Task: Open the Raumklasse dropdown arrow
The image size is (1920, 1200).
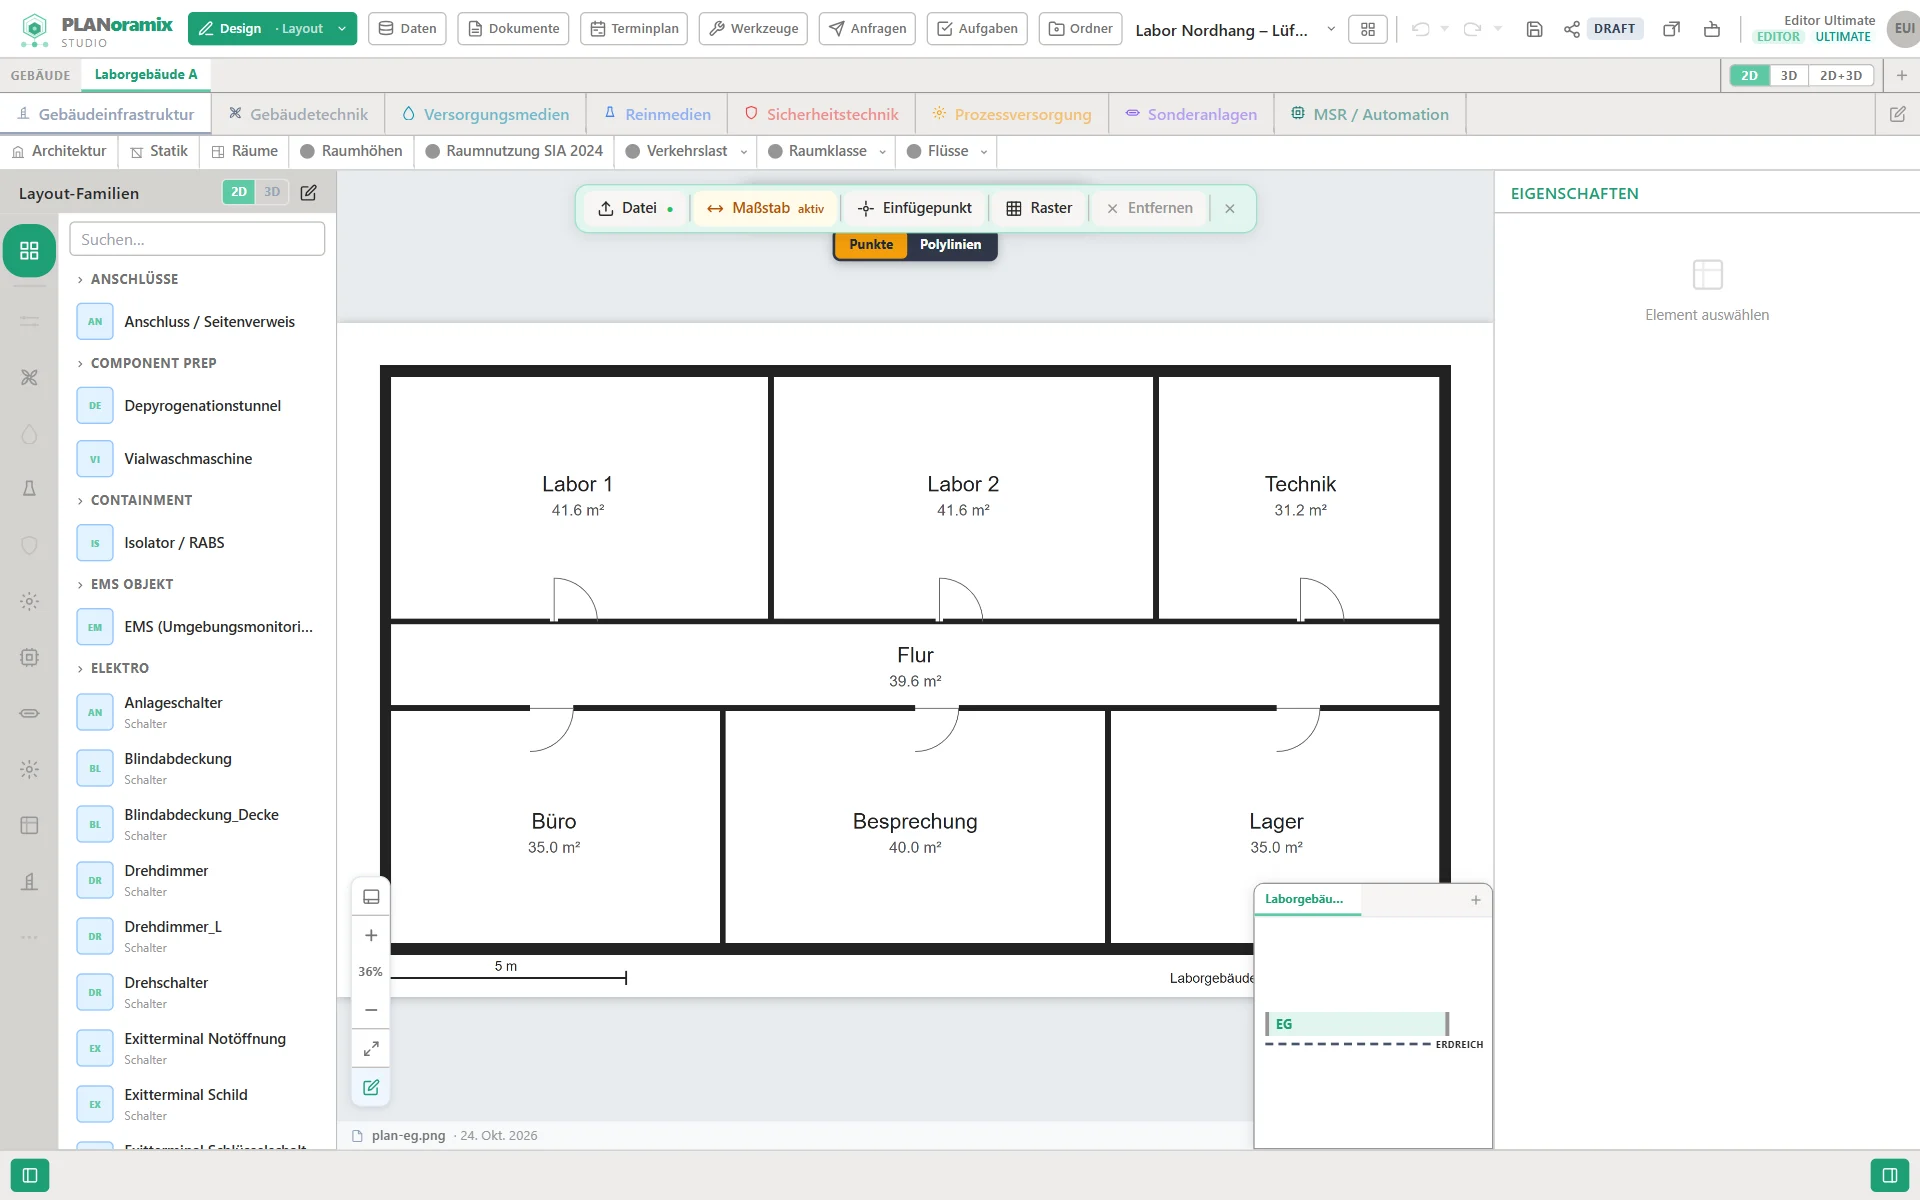Action: (882, 152)
